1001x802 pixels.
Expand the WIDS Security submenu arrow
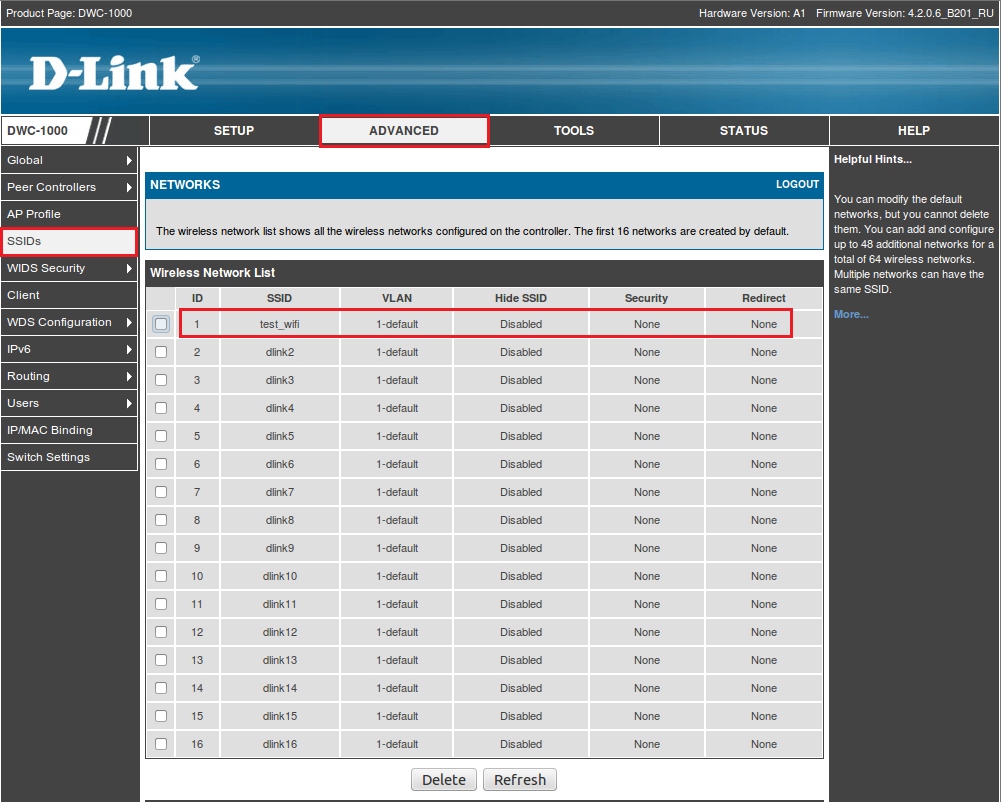click(129, 268)
